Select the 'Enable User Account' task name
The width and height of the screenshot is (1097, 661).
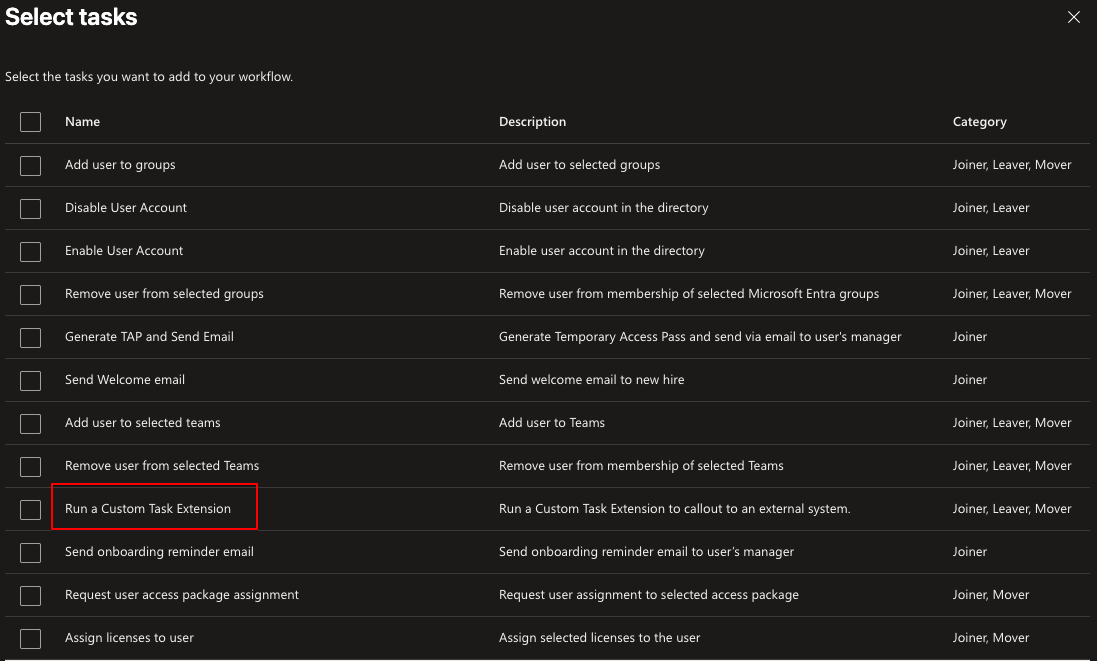[x=124, y=250]
